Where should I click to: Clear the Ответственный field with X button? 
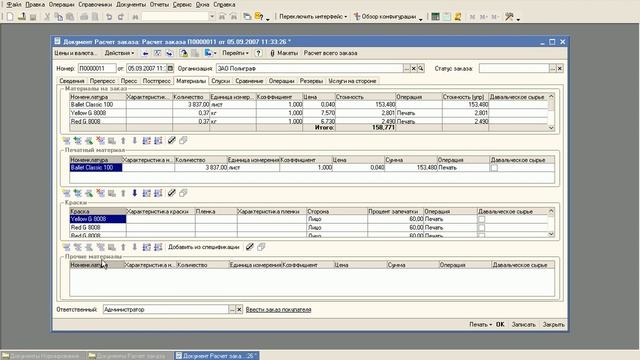239,309
